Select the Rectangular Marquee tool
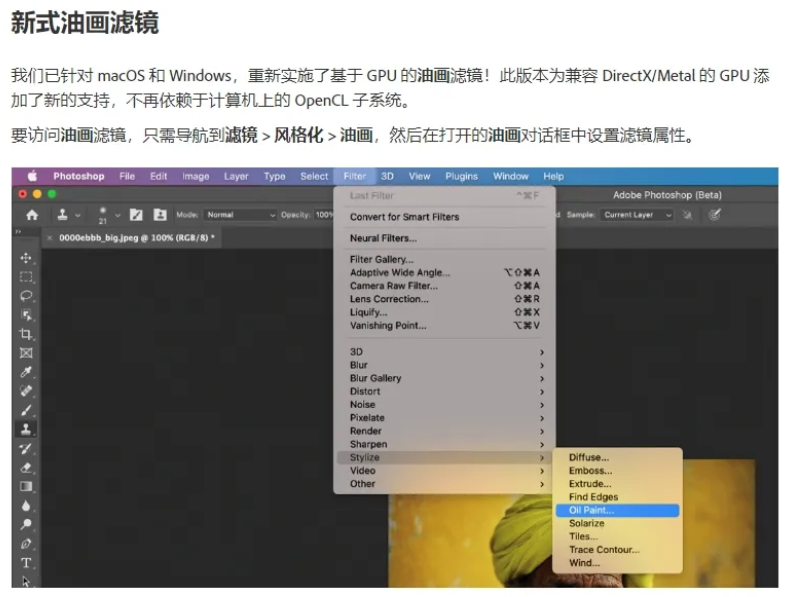This screenshot has width=787, height=597. click(26, 277)
